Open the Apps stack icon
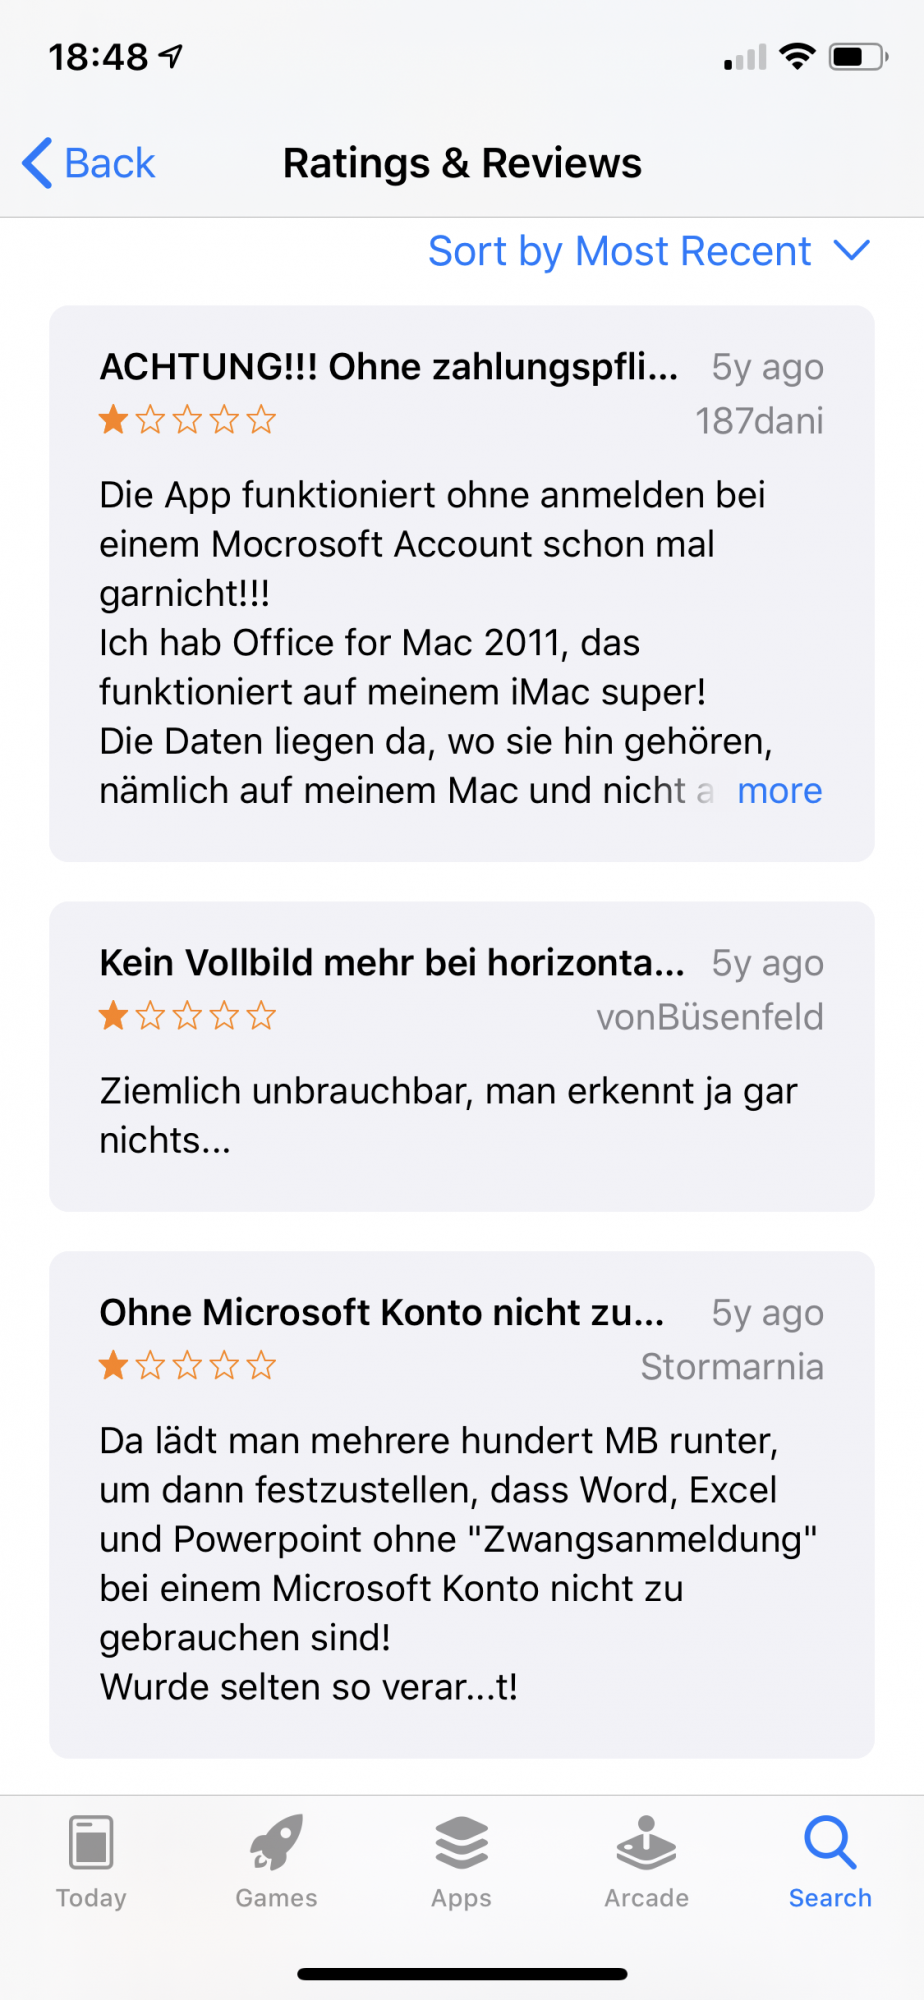The height and width of the screenshot is (2000, 924). tap(461, 1842)
